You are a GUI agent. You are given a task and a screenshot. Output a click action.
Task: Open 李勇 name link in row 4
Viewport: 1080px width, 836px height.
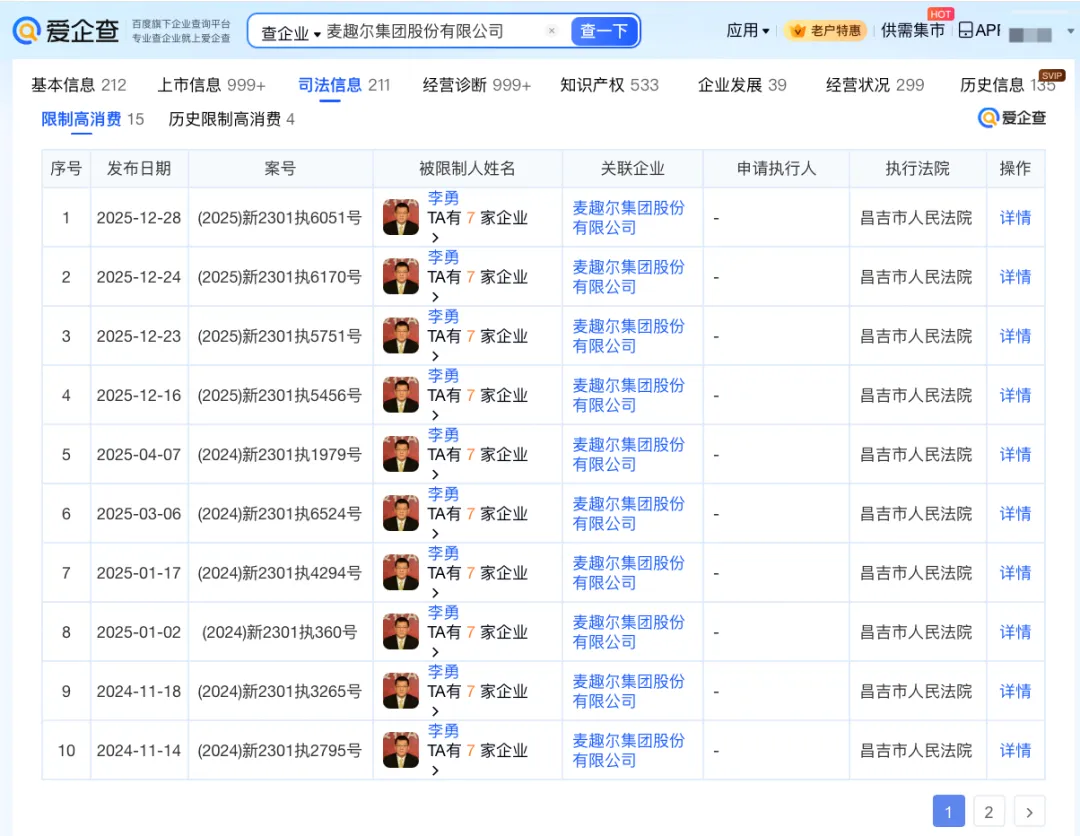tap(443, 376)
